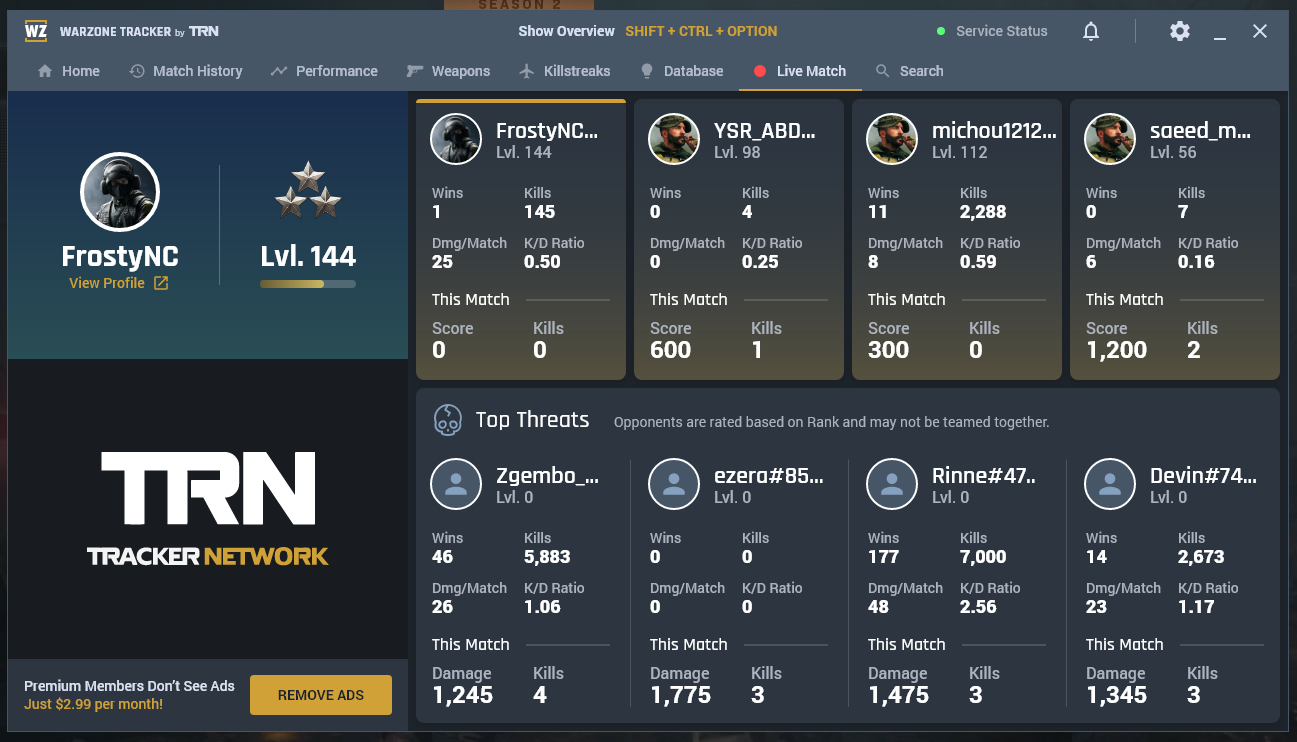Click Lvl. 98 under YSR_ABD

point(737,152)
